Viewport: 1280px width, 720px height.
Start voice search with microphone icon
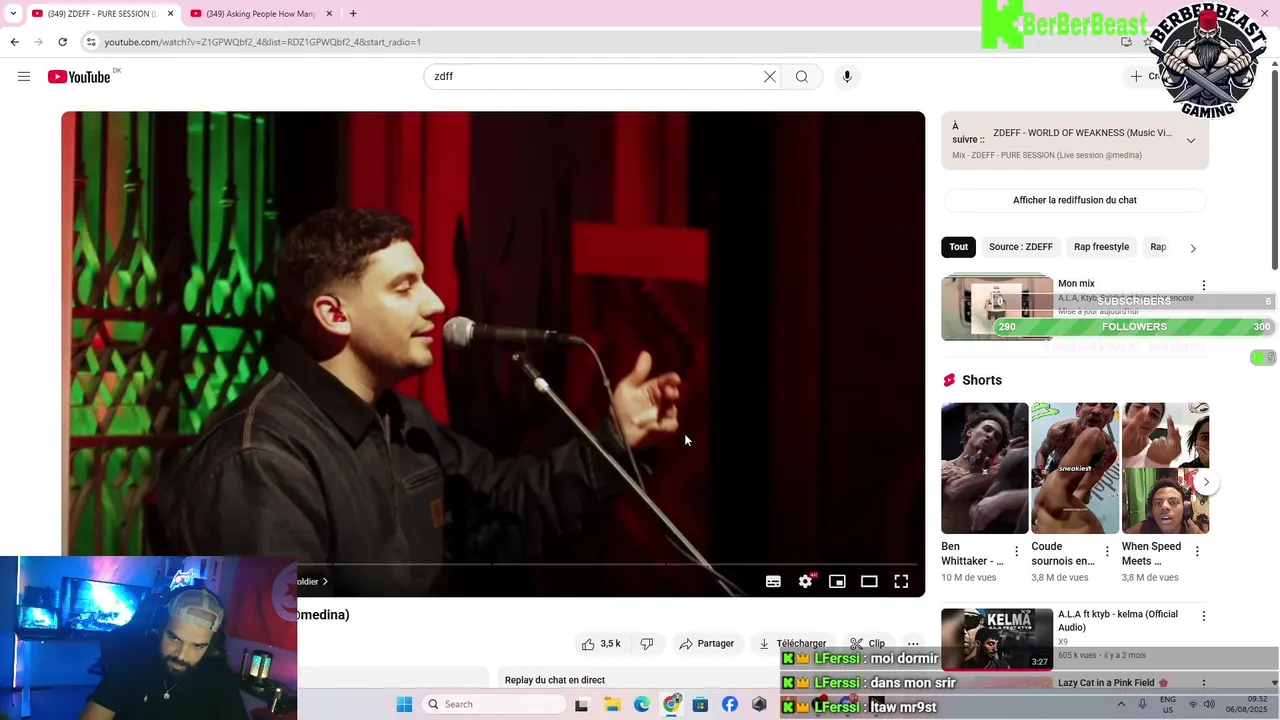pos(847,76)
